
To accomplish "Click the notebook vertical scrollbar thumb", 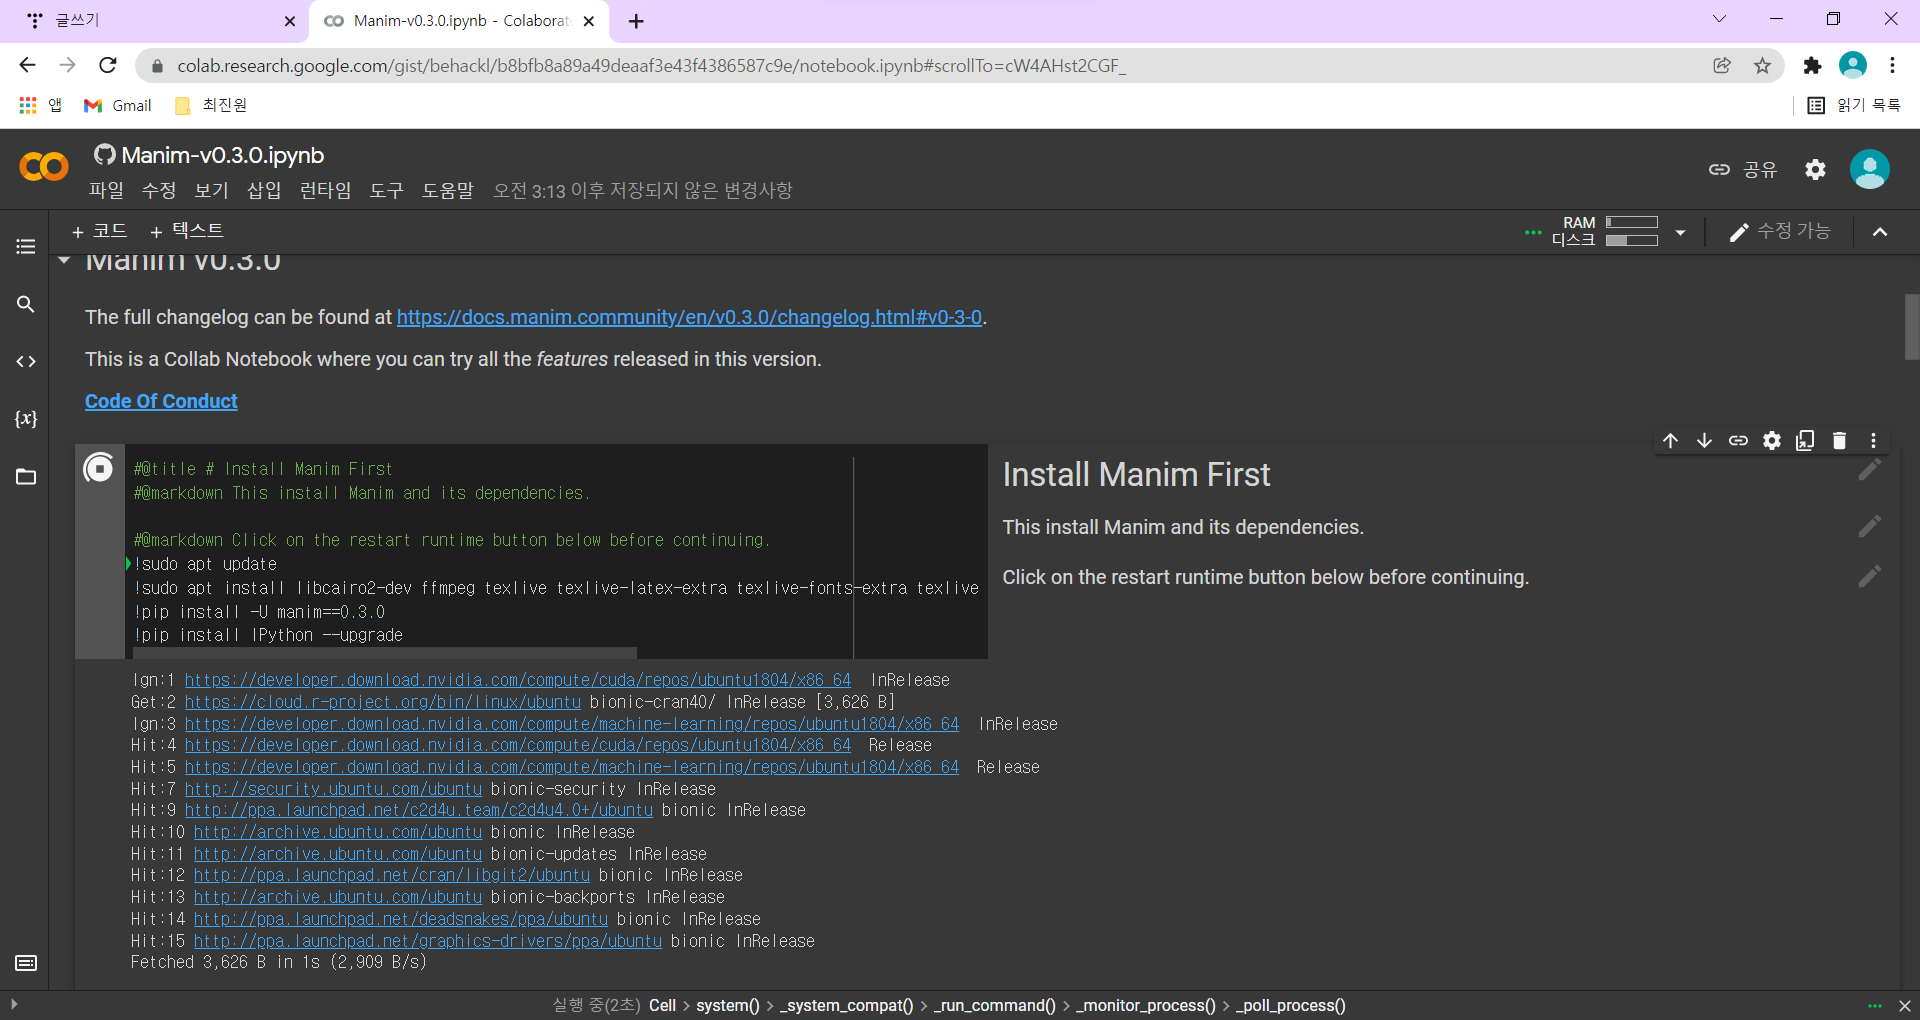I will (x=1911, y=326).
